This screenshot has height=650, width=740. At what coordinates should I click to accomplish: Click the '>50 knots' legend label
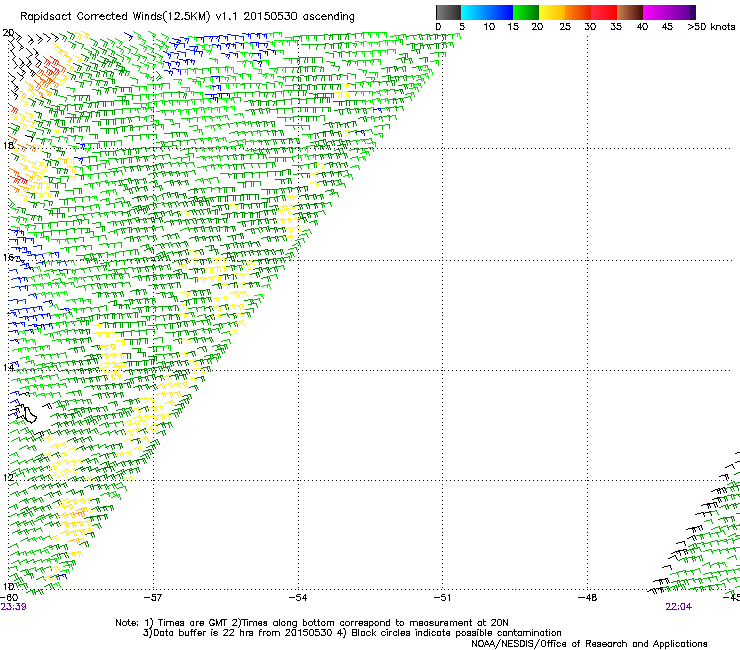coord(711,27)
